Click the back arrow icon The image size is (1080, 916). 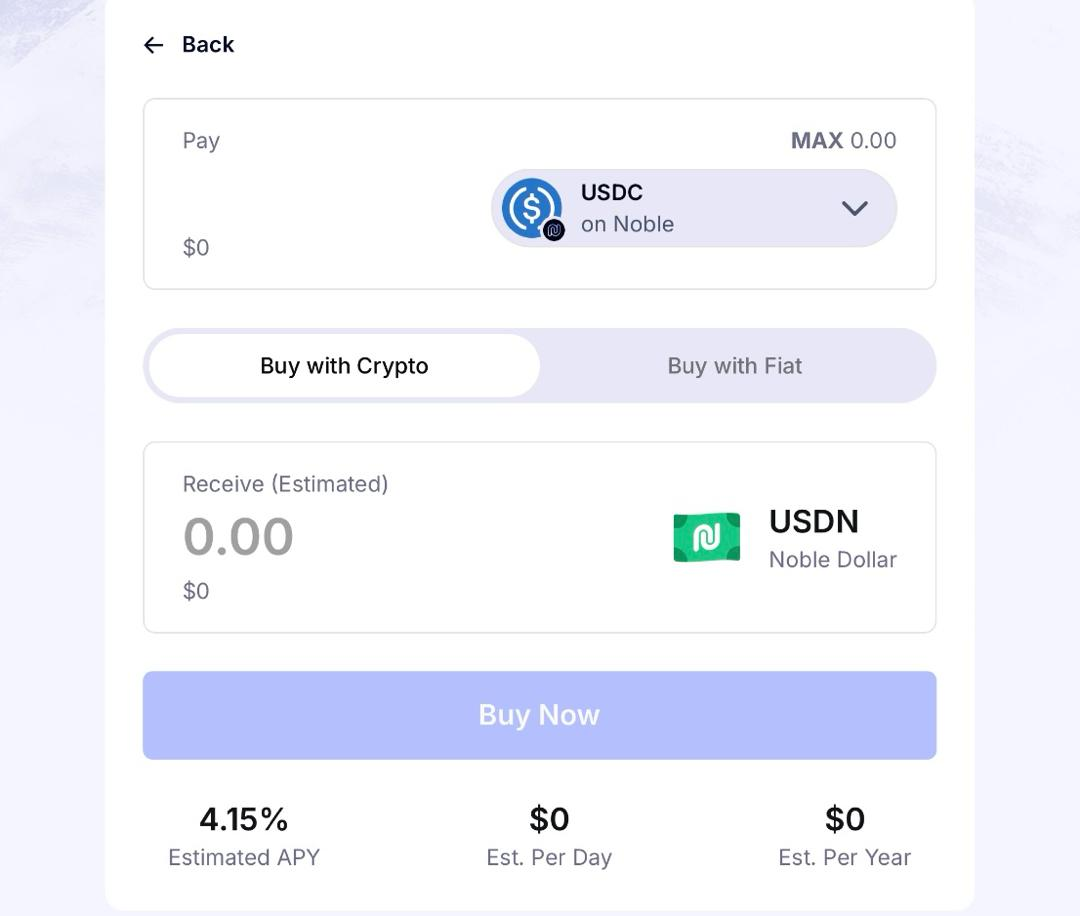coord(152,44)
